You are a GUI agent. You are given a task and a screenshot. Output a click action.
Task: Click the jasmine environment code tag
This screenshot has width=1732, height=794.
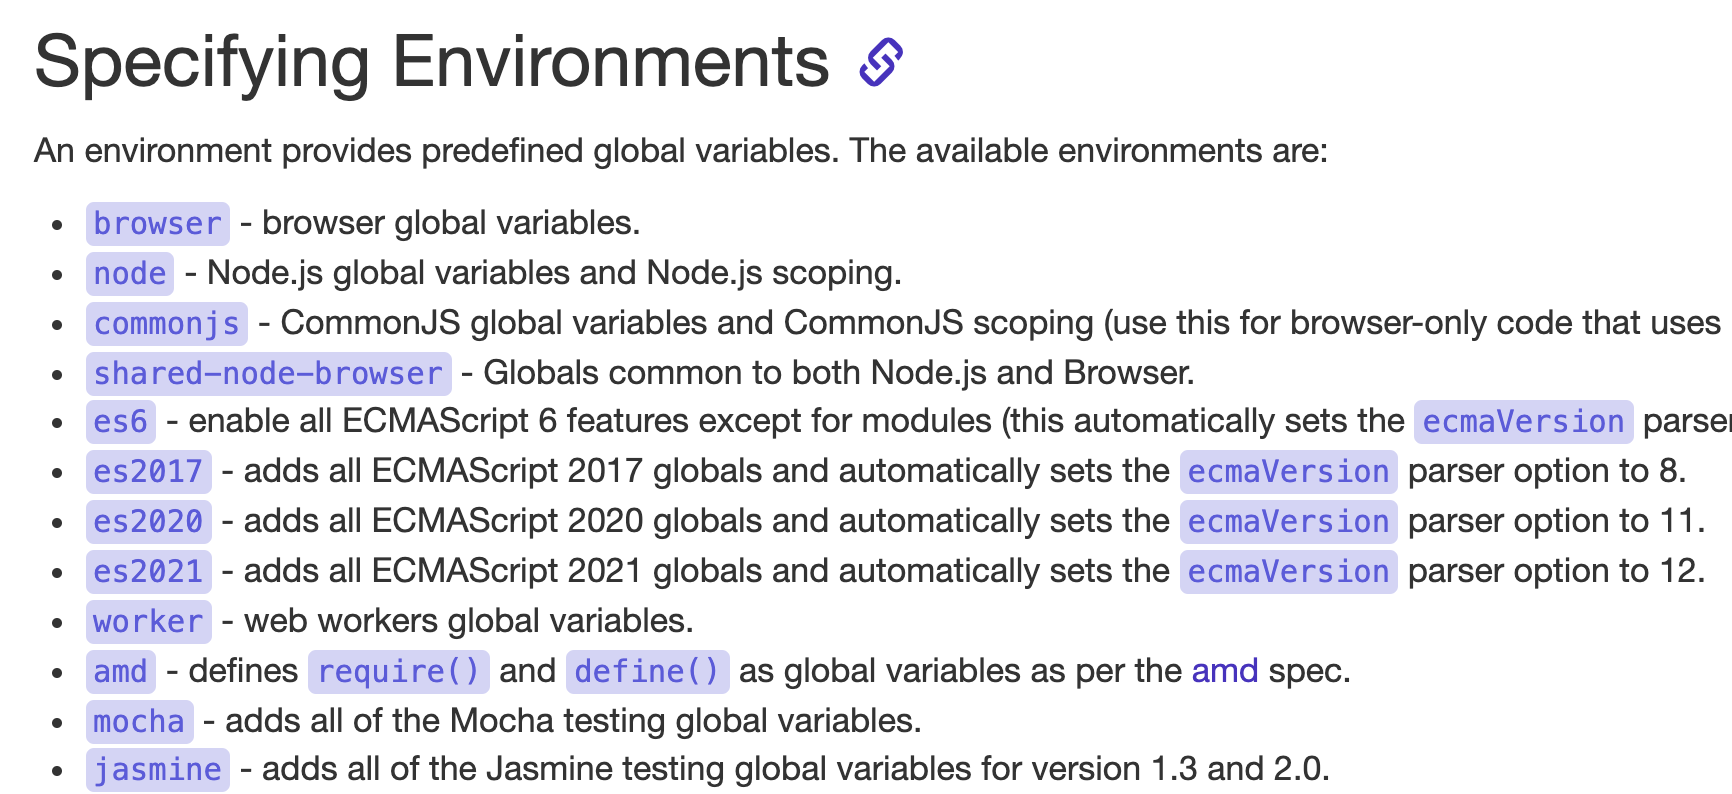pyautogui.click(x=157, y=769)
